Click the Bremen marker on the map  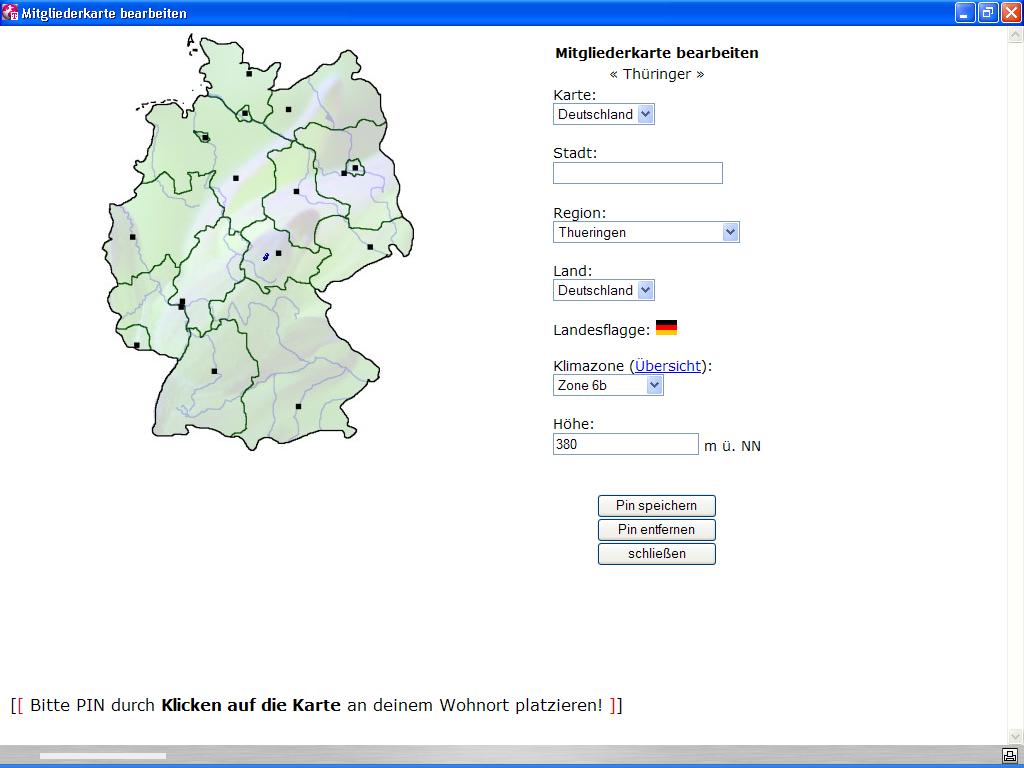point(205,138)
